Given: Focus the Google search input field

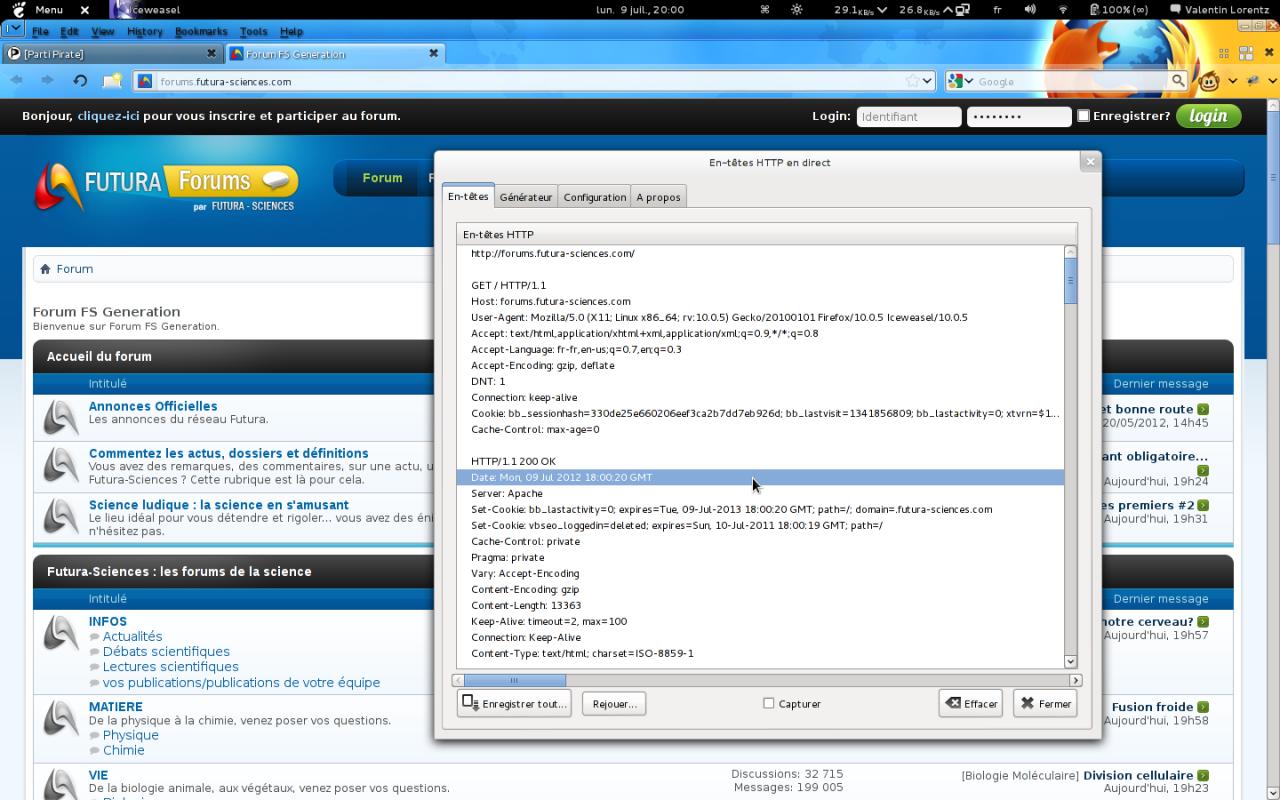Looking at the screenshot, I should (x=1071, y=81).
